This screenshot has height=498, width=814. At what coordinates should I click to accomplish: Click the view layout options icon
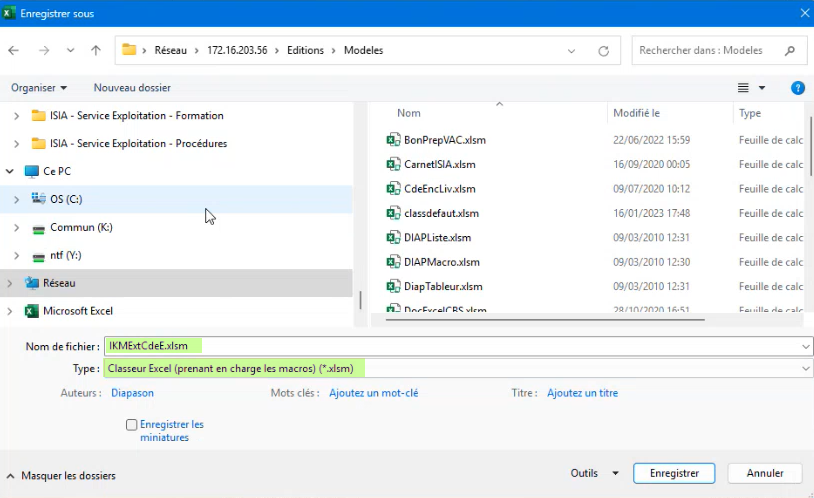tap(743, 88)
